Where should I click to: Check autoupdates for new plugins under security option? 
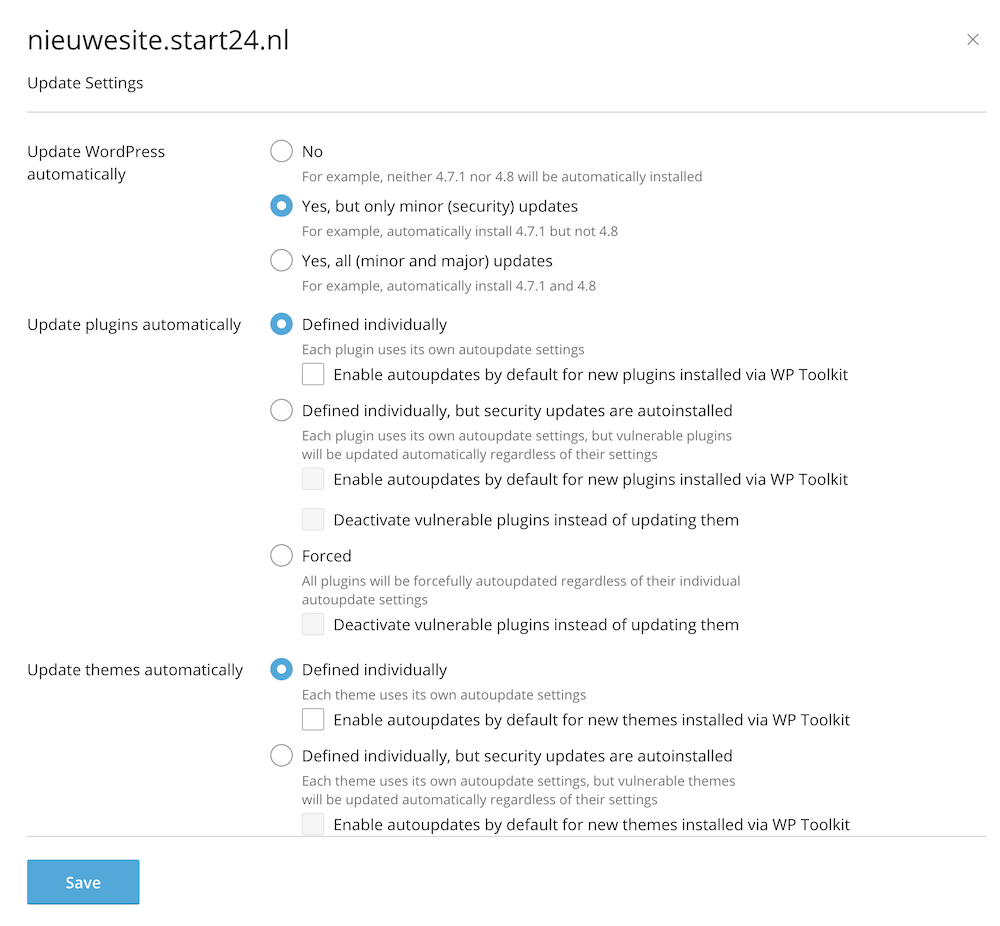[x=314, y=479]
